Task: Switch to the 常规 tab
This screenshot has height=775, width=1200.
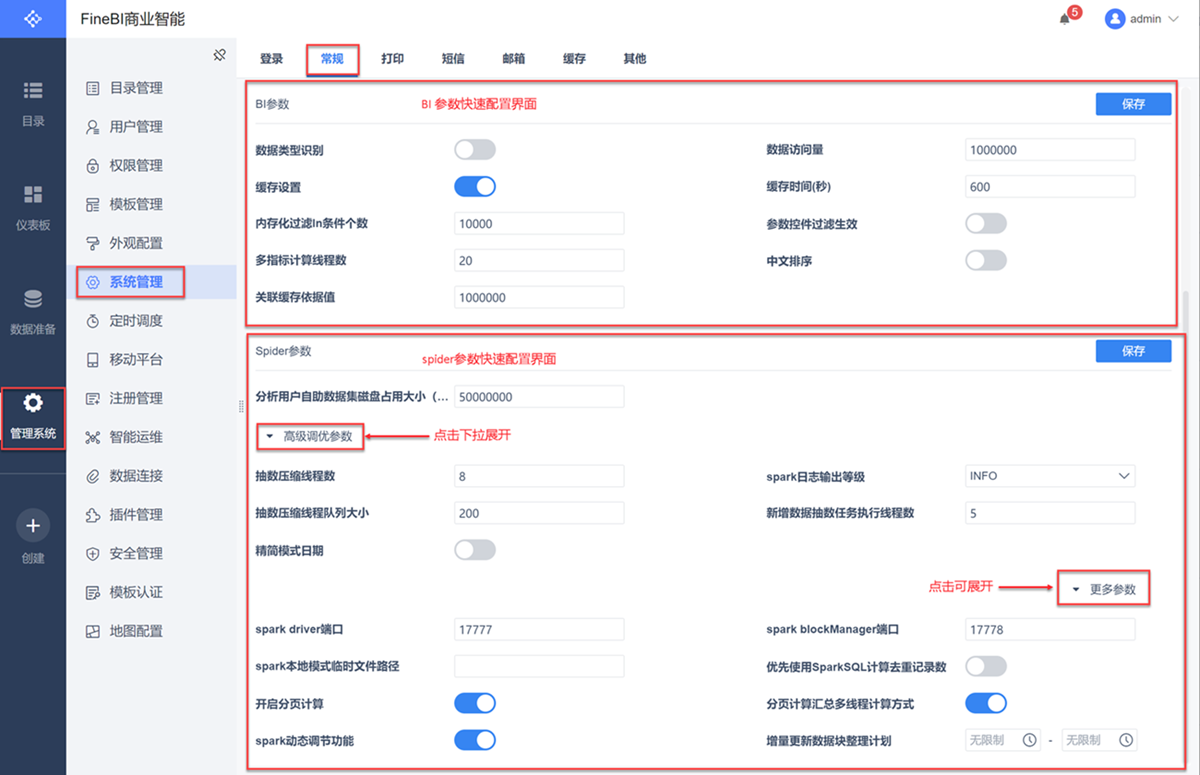Action: [x=332, y=59]
